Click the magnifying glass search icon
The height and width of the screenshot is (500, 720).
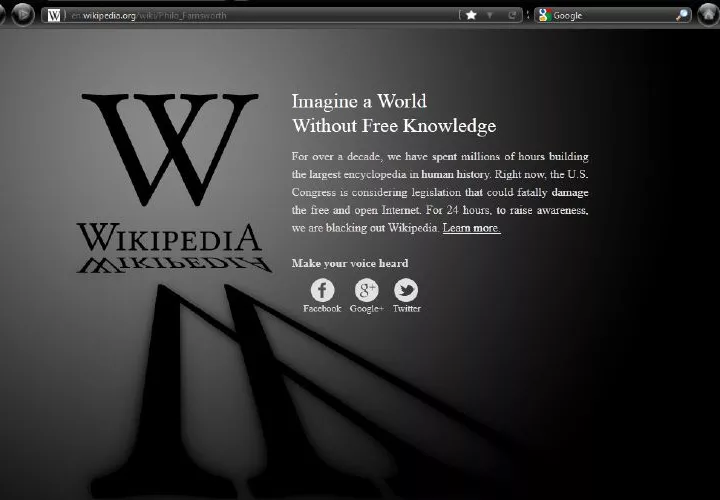[x=682, y=15]
